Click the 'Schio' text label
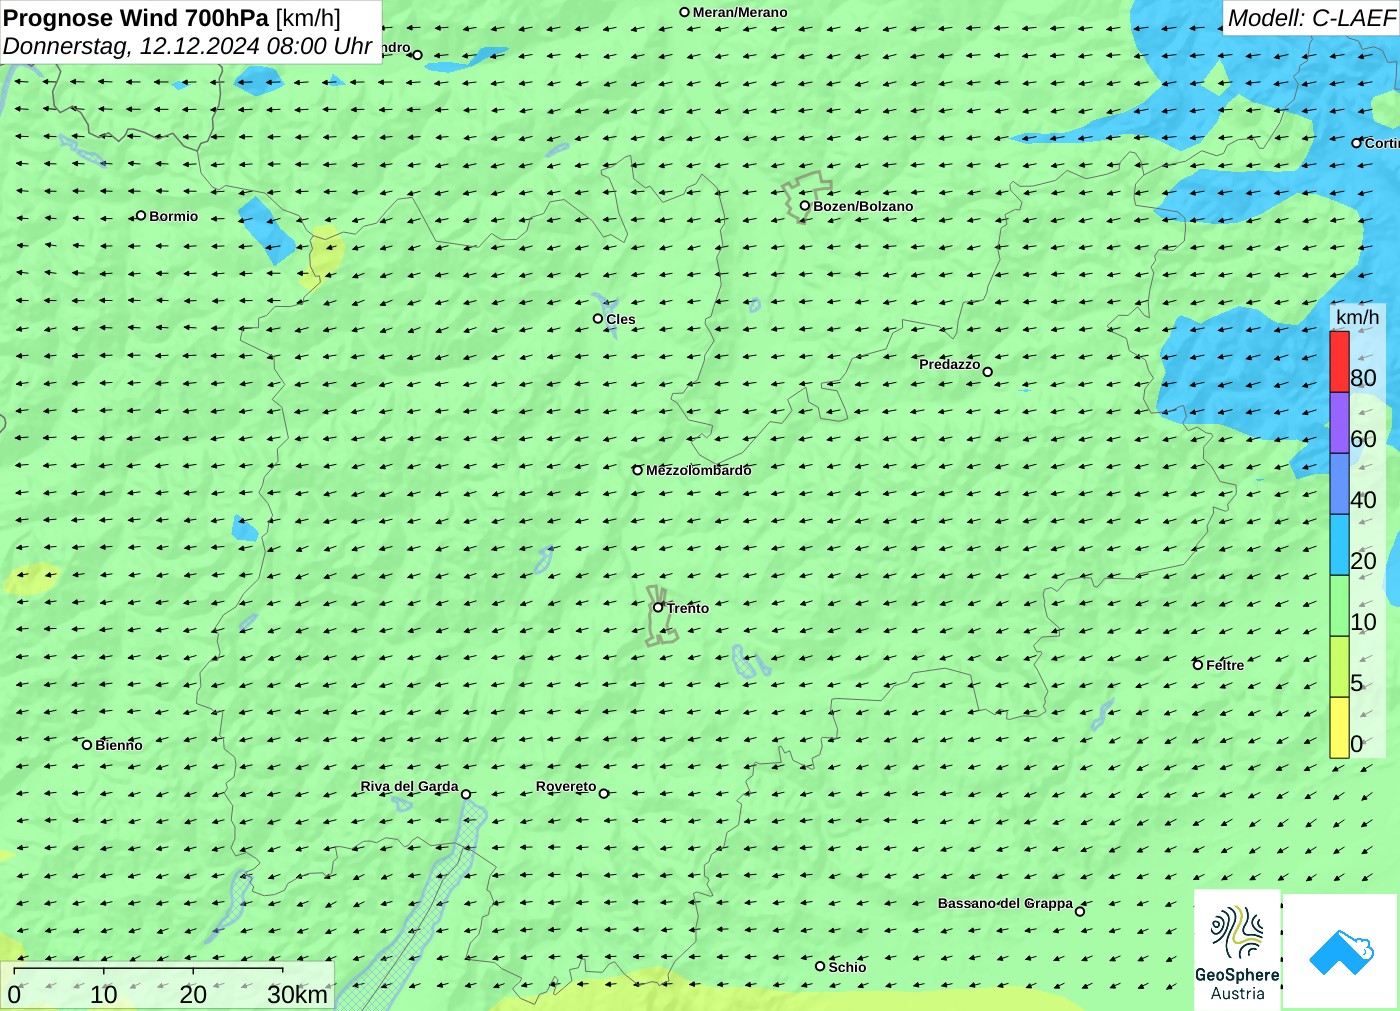The width and height of the screenshot is (1400, 1011). pos(847,967)
